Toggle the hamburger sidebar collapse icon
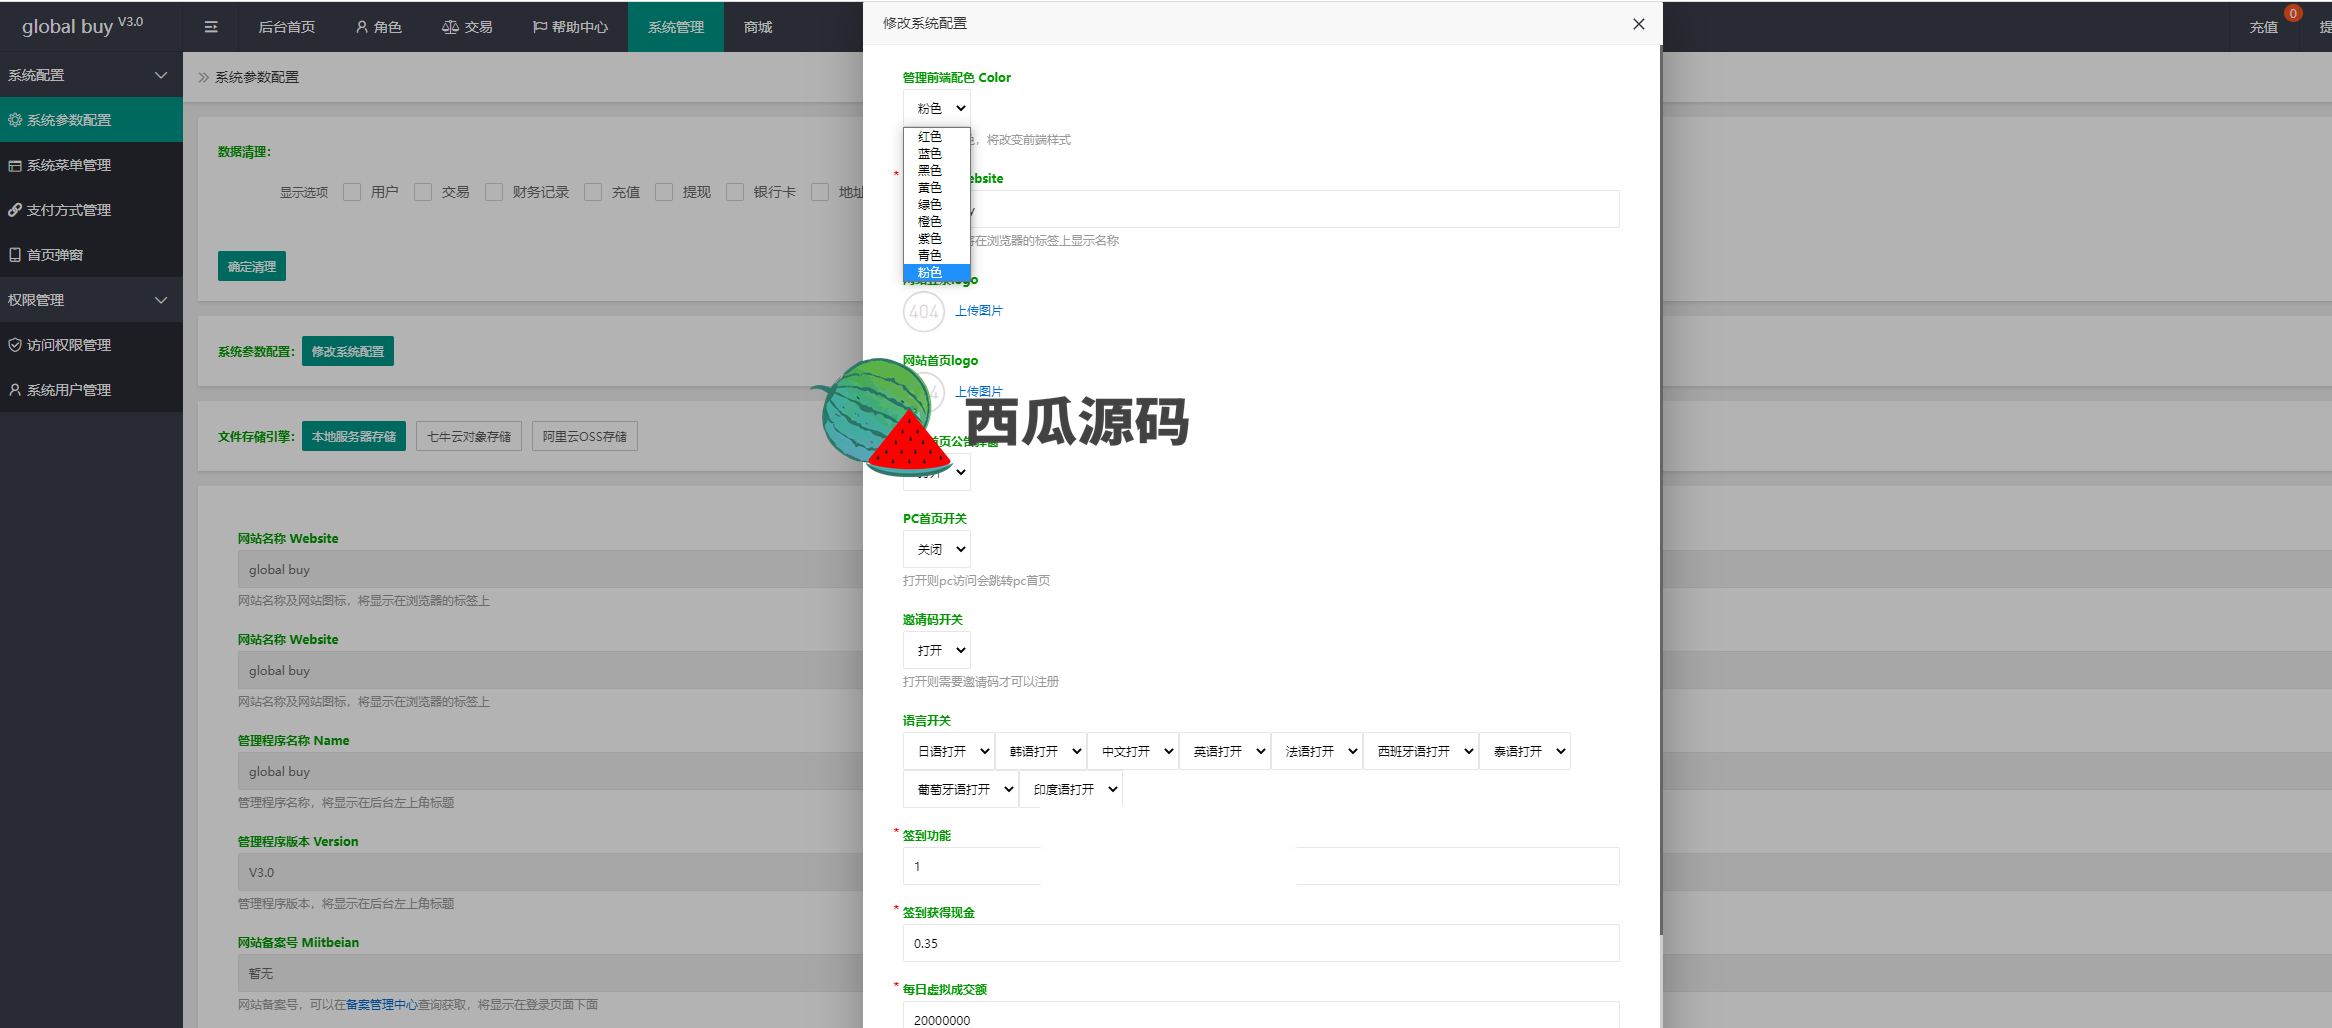 (x=211, y=27)
